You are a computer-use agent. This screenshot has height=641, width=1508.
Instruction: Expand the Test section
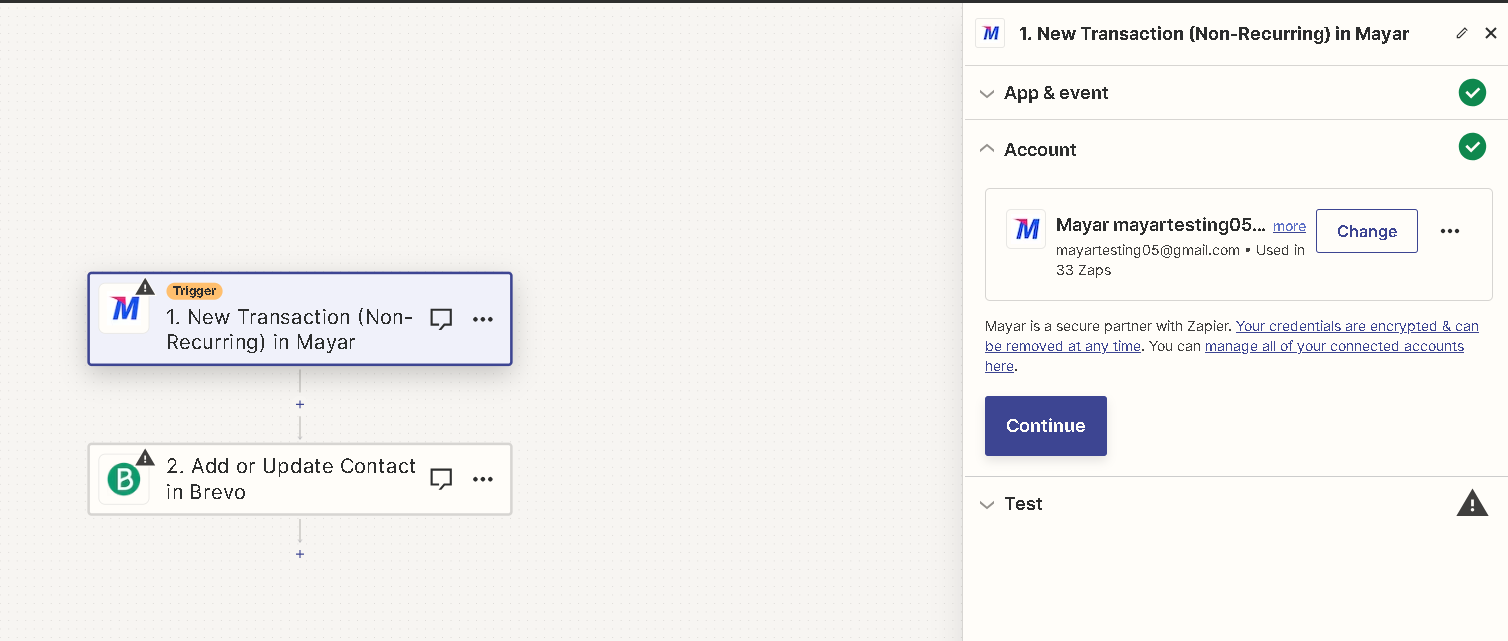987,504
